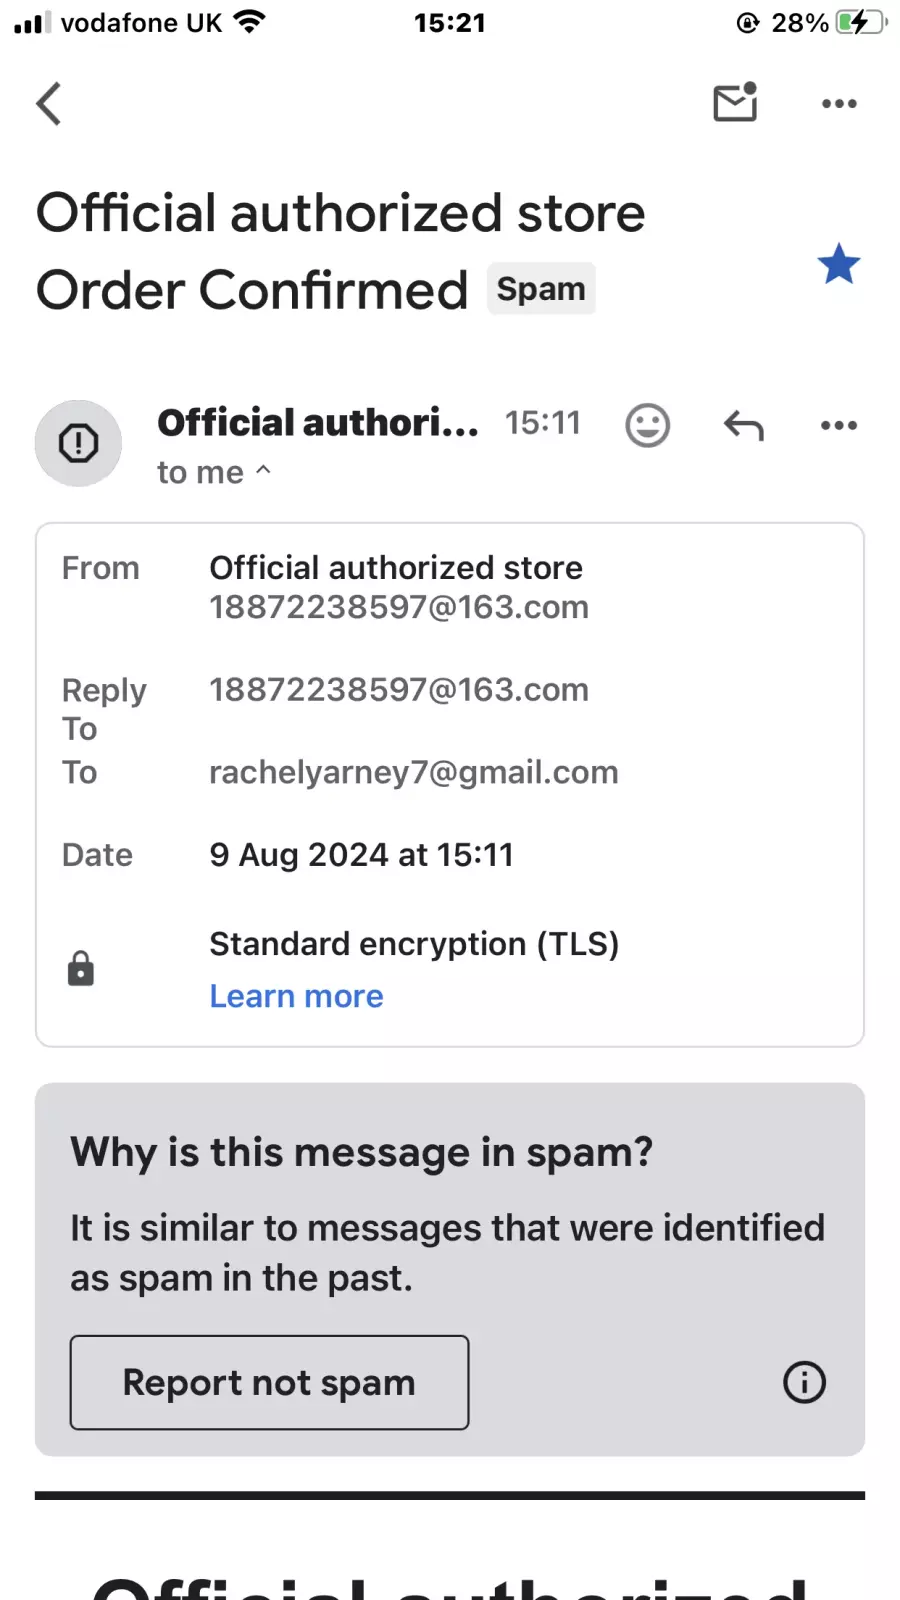The image size is (900, 1600).
Task: Reply using the curved arrow icon
Action: pos(743,425)
